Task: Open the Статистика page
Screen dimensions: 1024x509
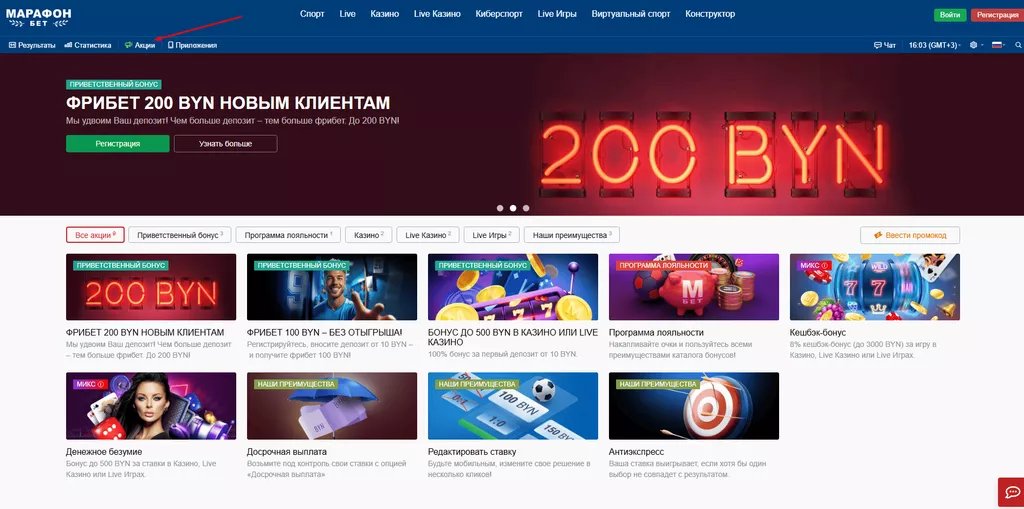Action: point(88,45)
